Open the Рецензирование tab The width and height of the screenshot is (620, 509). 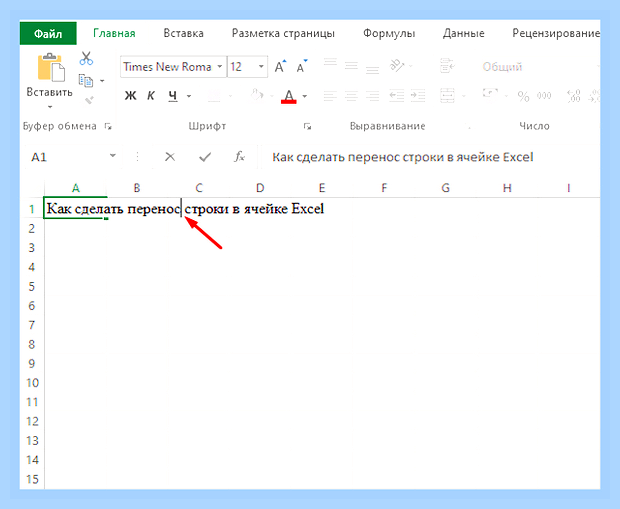point(556,34)
